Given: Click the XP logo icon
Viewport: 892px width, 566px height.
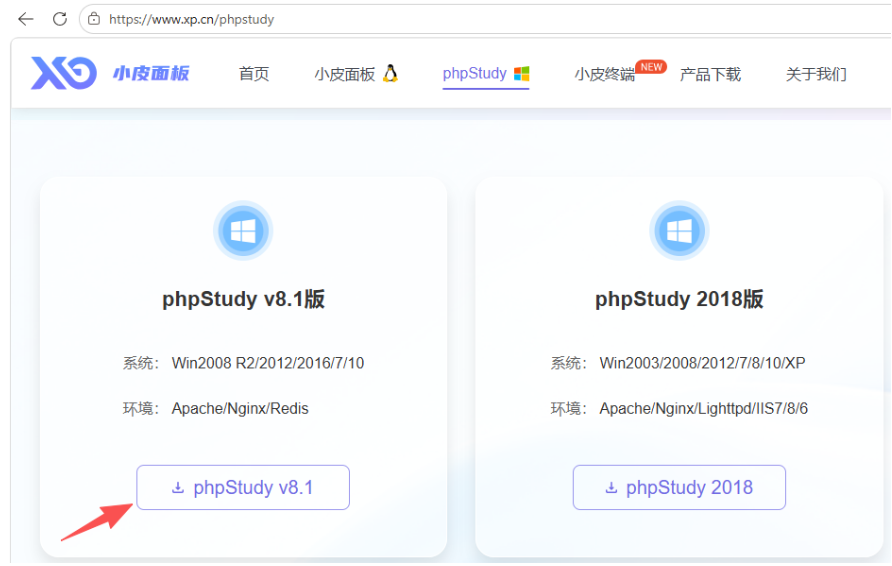Looking at the screenshot, I should (x=64, y=73).
